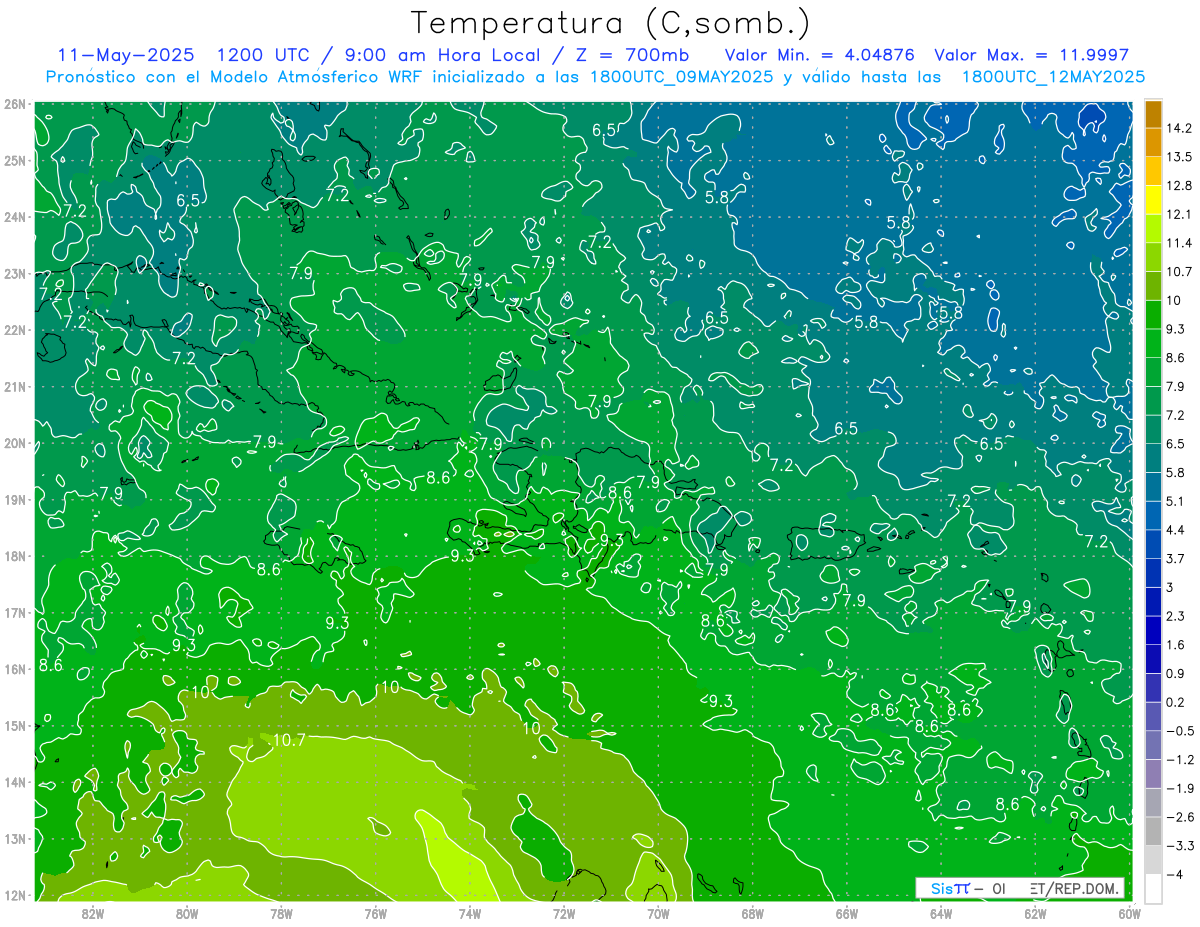Select the date text '11-May-2025'

point(127,55)
